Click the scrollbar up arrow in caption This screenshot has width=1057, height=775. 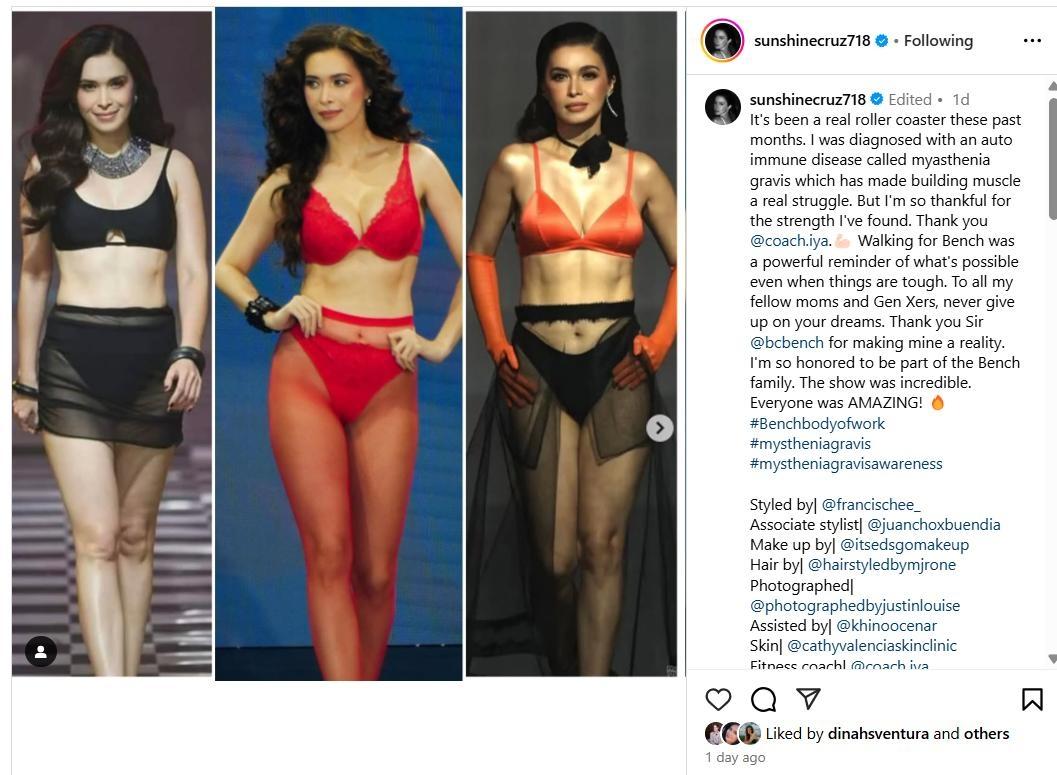(1052, 86)
